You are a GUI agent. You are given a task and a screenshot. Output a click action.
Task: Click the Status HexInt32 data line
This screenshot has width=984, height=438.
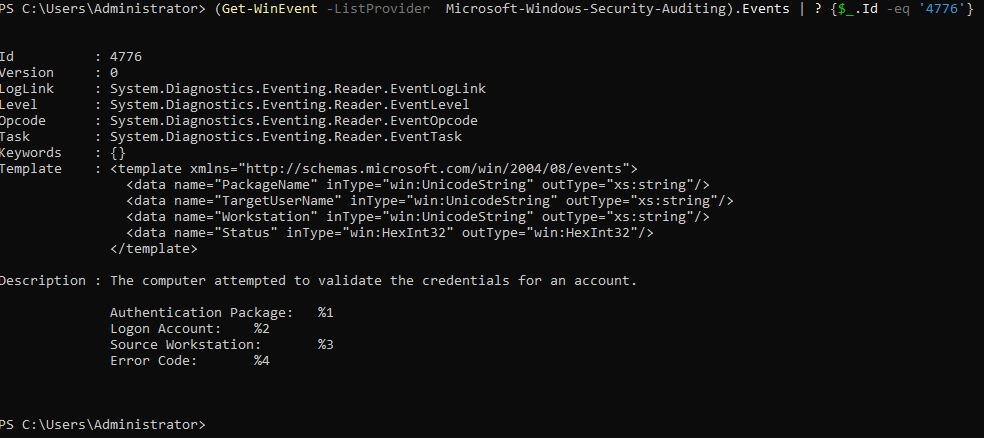(390, 233)
